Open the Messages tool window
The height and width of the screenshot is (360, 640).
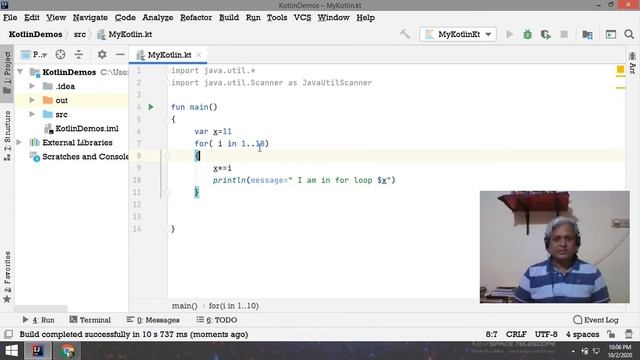tap(153, 320)
